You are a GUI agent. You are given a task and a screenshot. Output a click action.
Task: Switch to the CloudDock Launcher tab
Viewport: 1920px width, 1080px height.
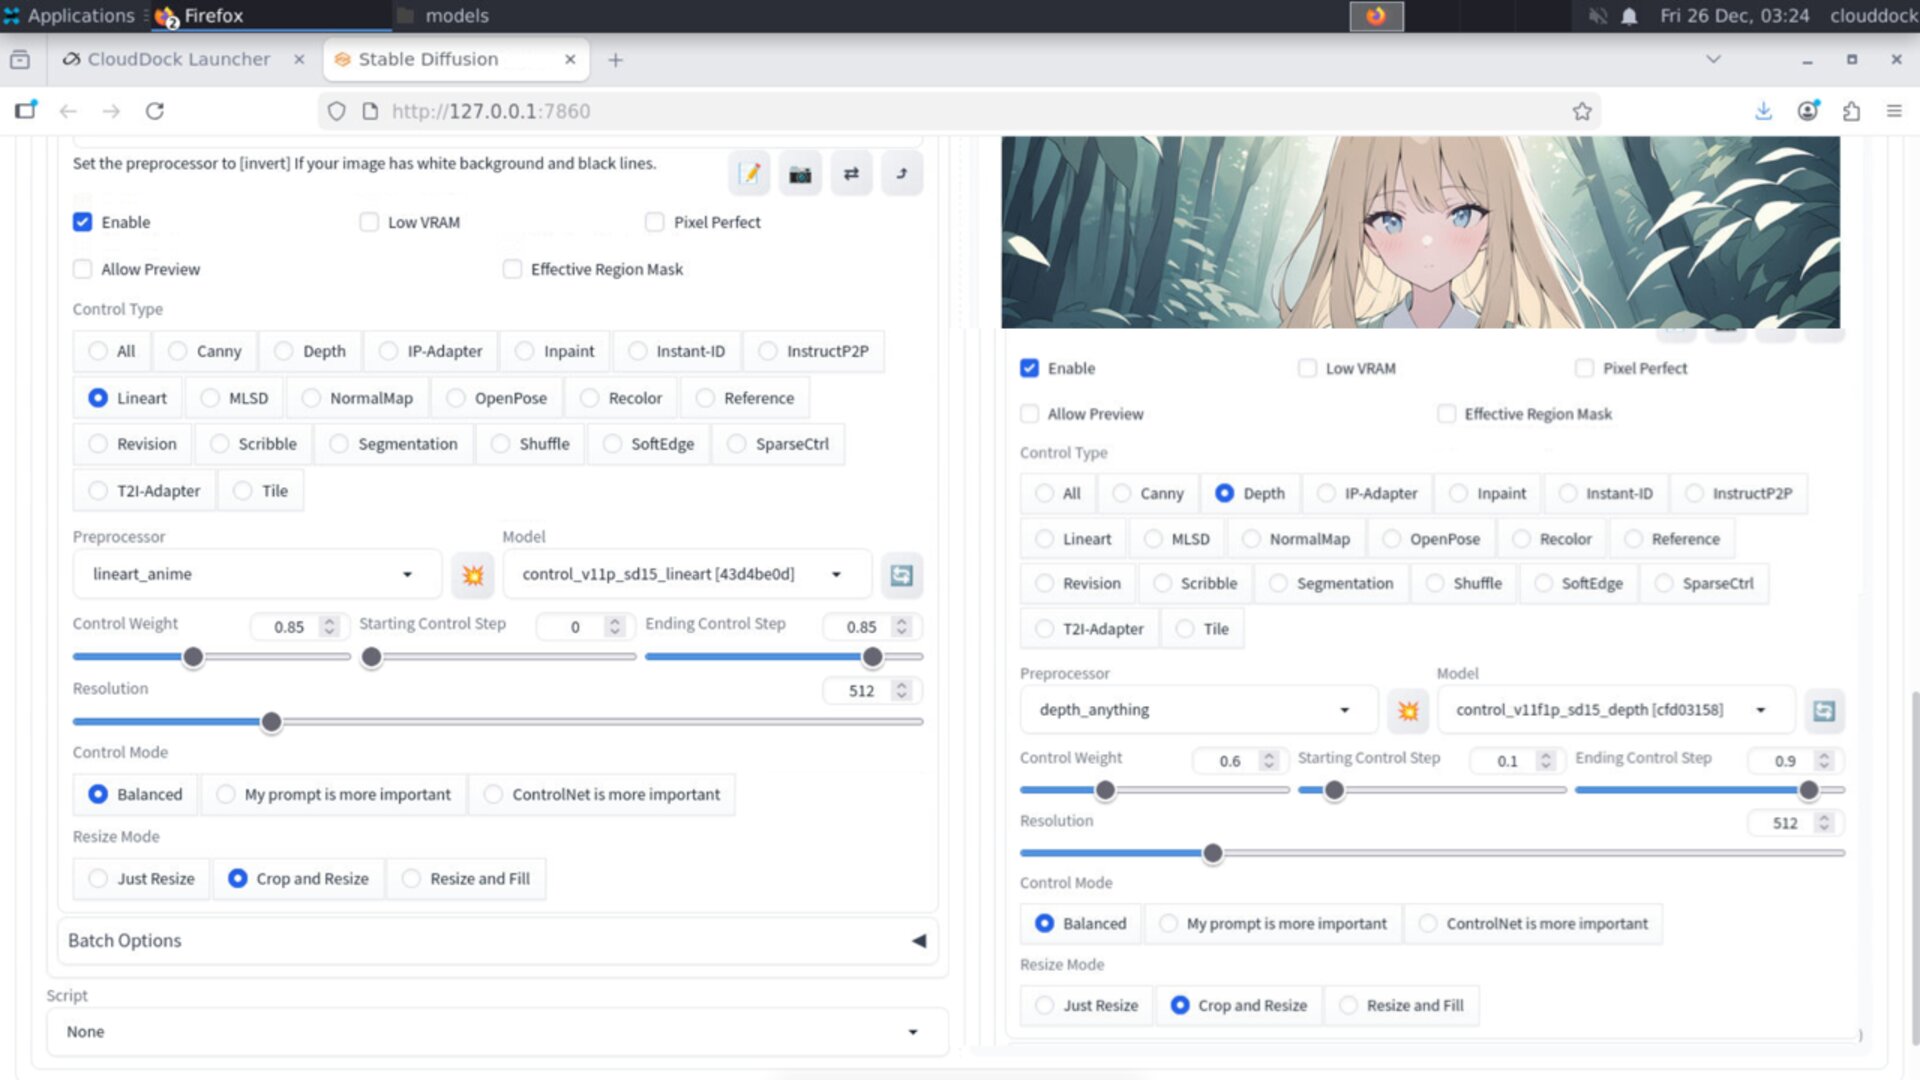point(178,59)
